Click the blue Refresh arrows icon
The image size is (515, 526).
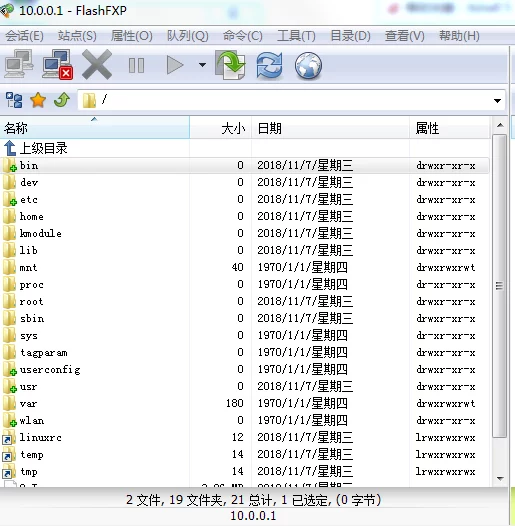tap(269, 65)
